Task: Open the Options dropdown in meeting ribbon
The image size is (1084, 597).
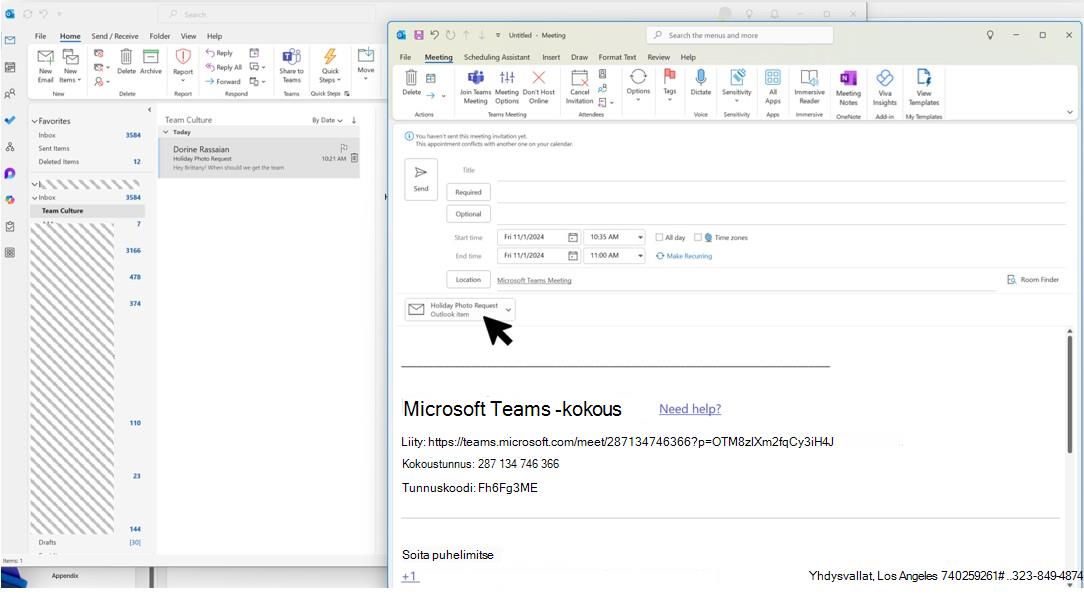Action: (638, 86)
